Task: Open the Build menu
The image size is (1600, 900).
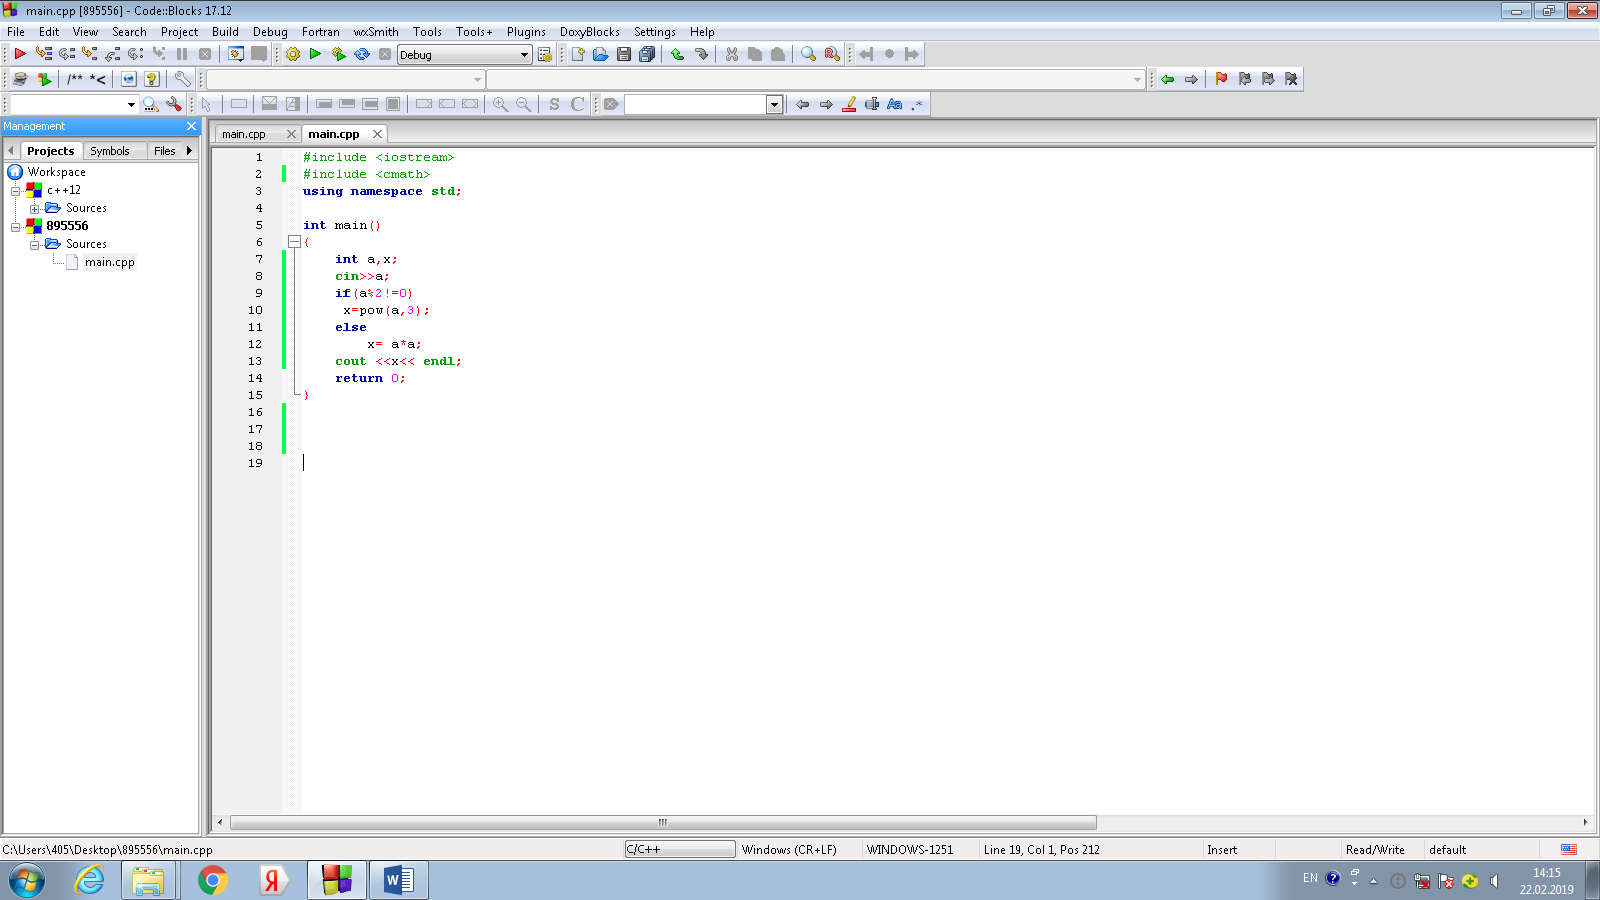Action: click(225, 32)
